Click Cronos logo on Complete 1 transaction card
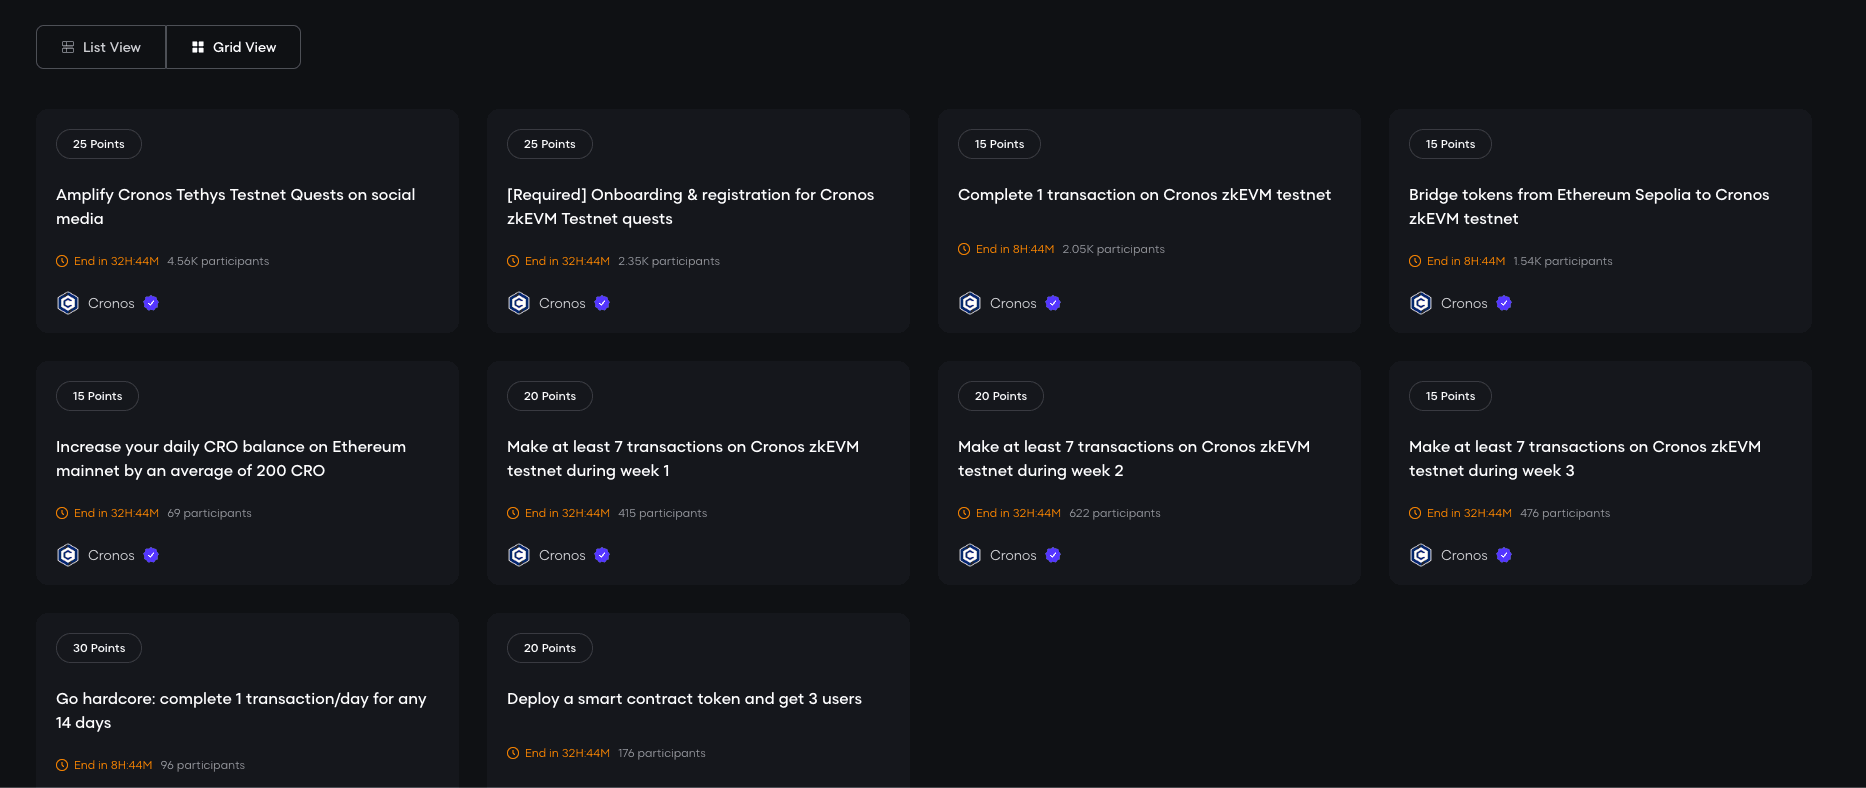The width and height of the screenshot is (1866, 788). pyautogui.click(x=970, y=303)
